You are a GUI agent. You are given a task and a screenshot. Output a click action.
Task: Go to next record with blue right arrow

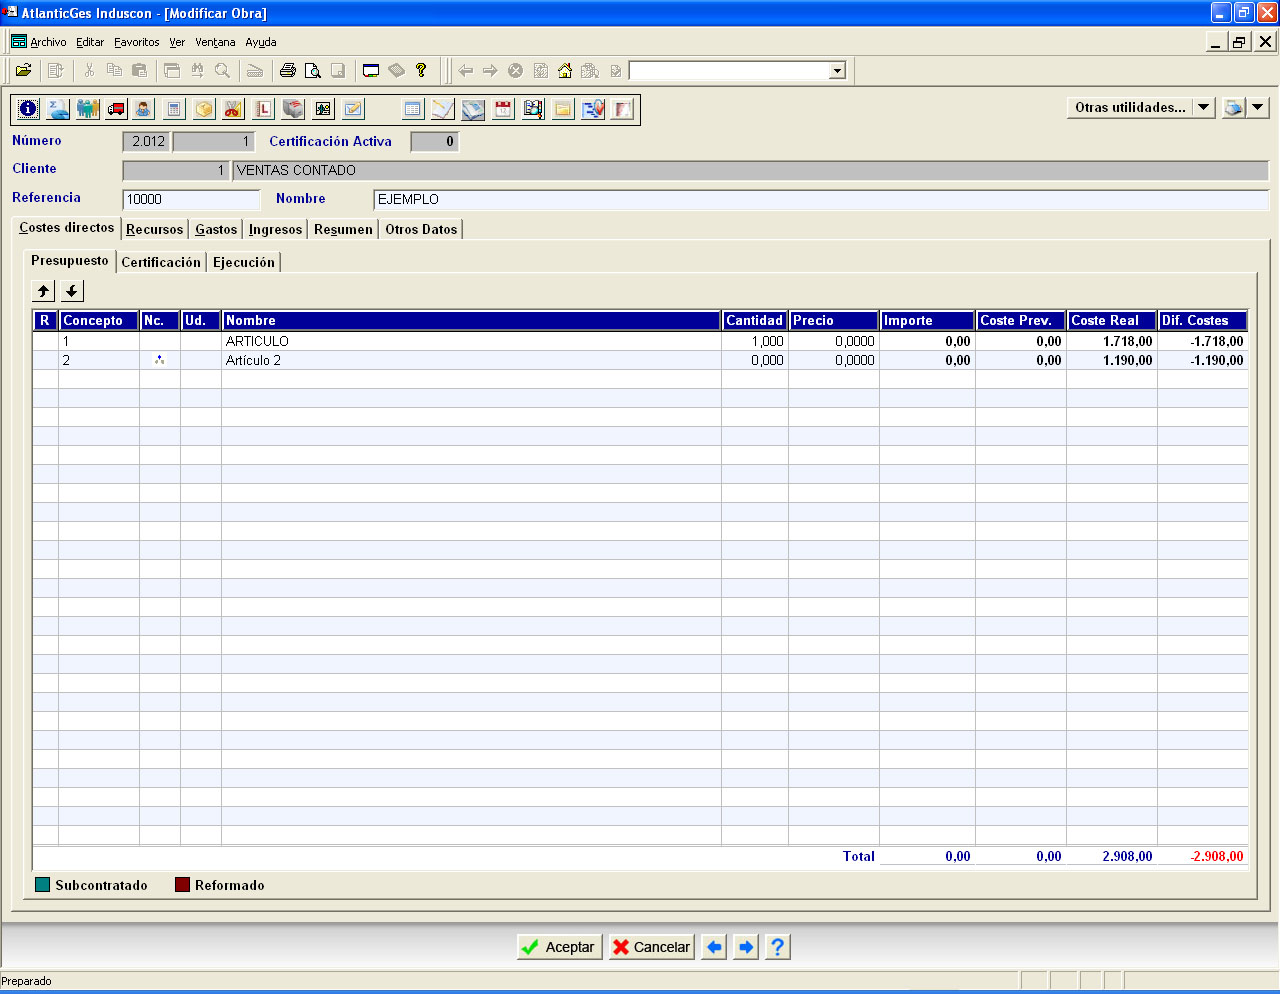pos(746,947)
